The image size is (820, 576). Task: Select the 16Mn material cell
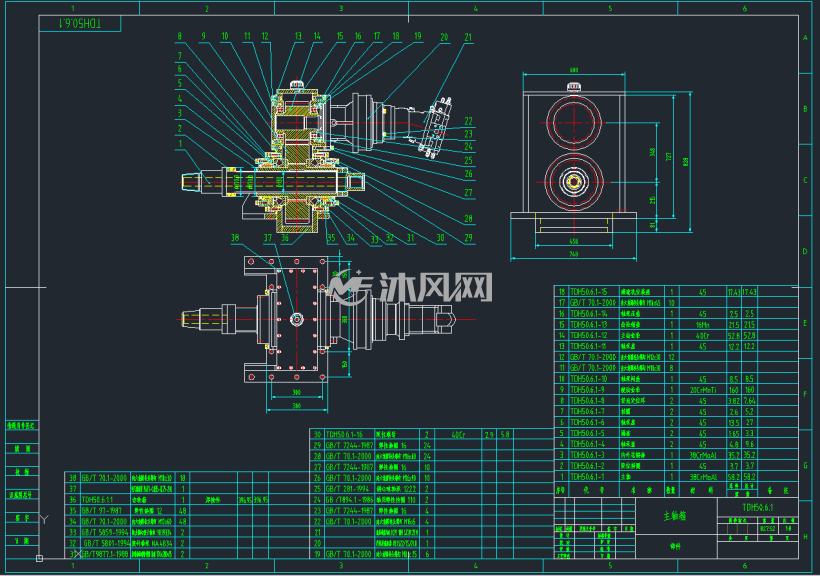[702, 325]
